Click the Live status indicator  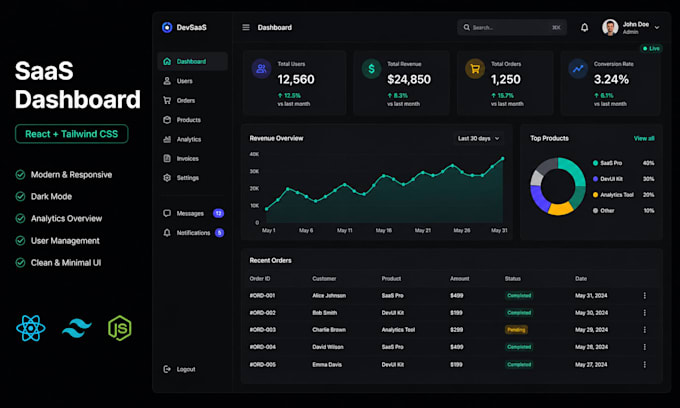651,48
